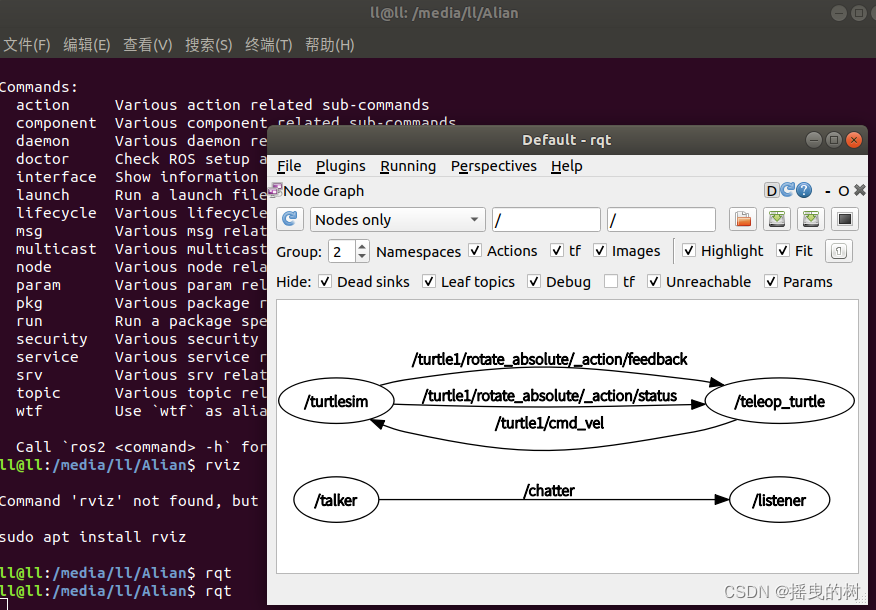Click the rotate_absolute/_action/status label

pyautogui.click(x=550, y=395)
